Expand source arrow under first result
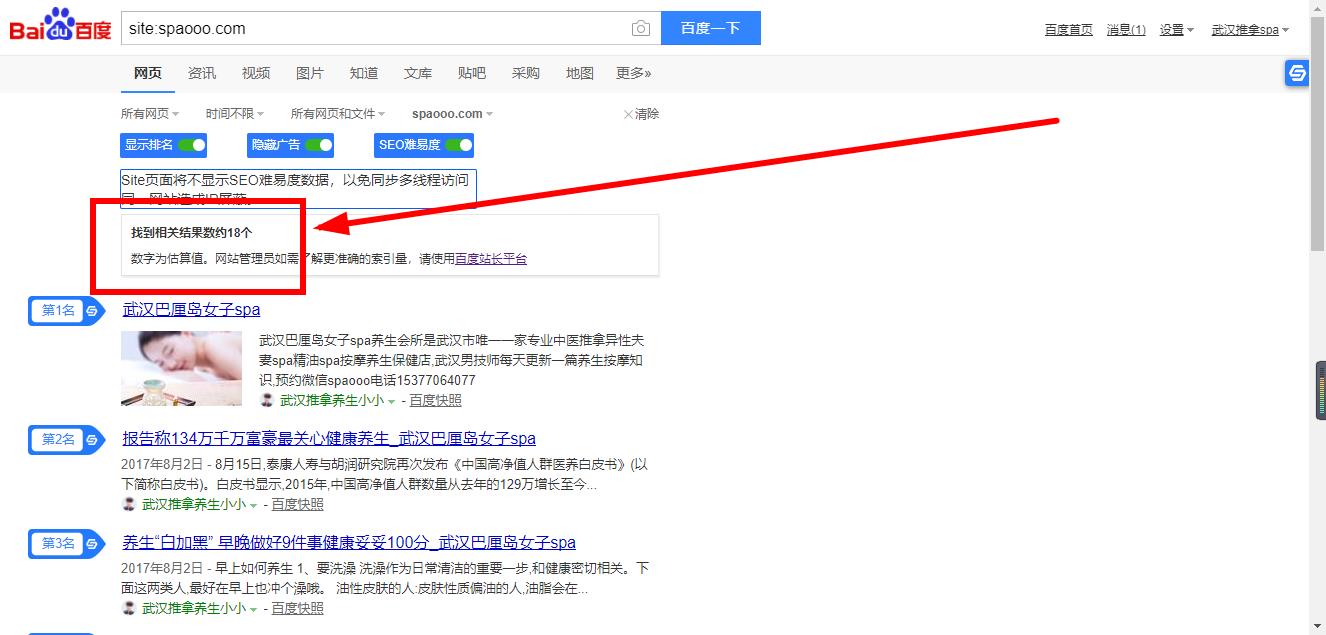The height and width of the screenshot is (635, 1326). tap(392, 401)
